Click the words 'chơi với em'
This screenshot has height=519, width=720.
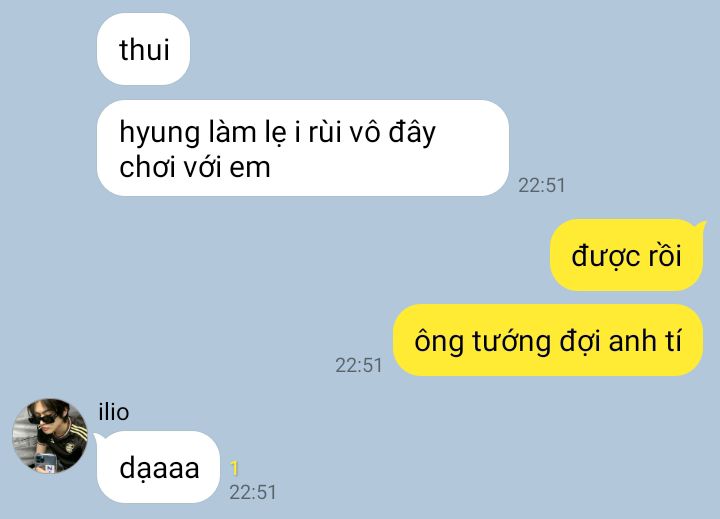[x=195, y=166]
